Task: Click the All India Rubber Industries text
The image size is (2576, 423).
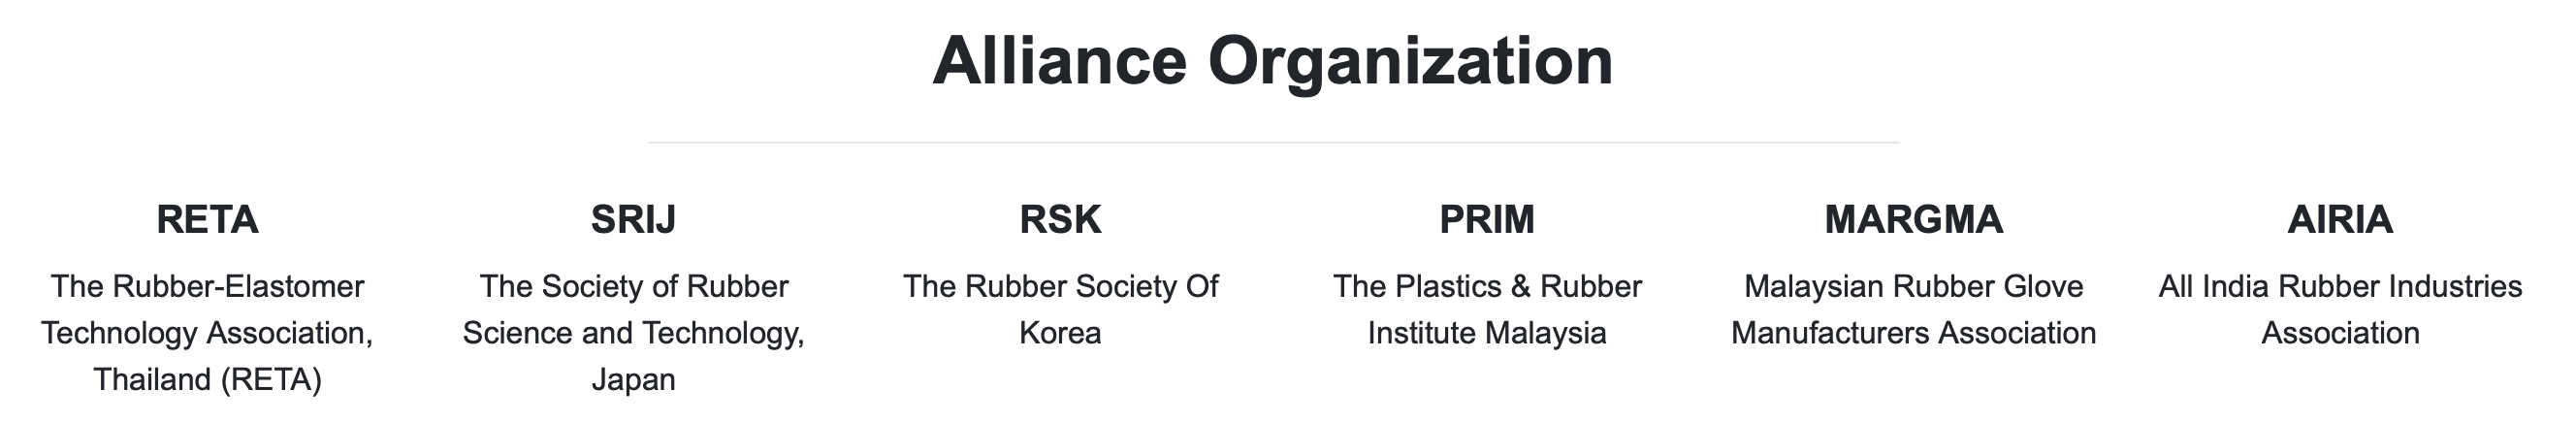Action: (x=2339, y=287)
